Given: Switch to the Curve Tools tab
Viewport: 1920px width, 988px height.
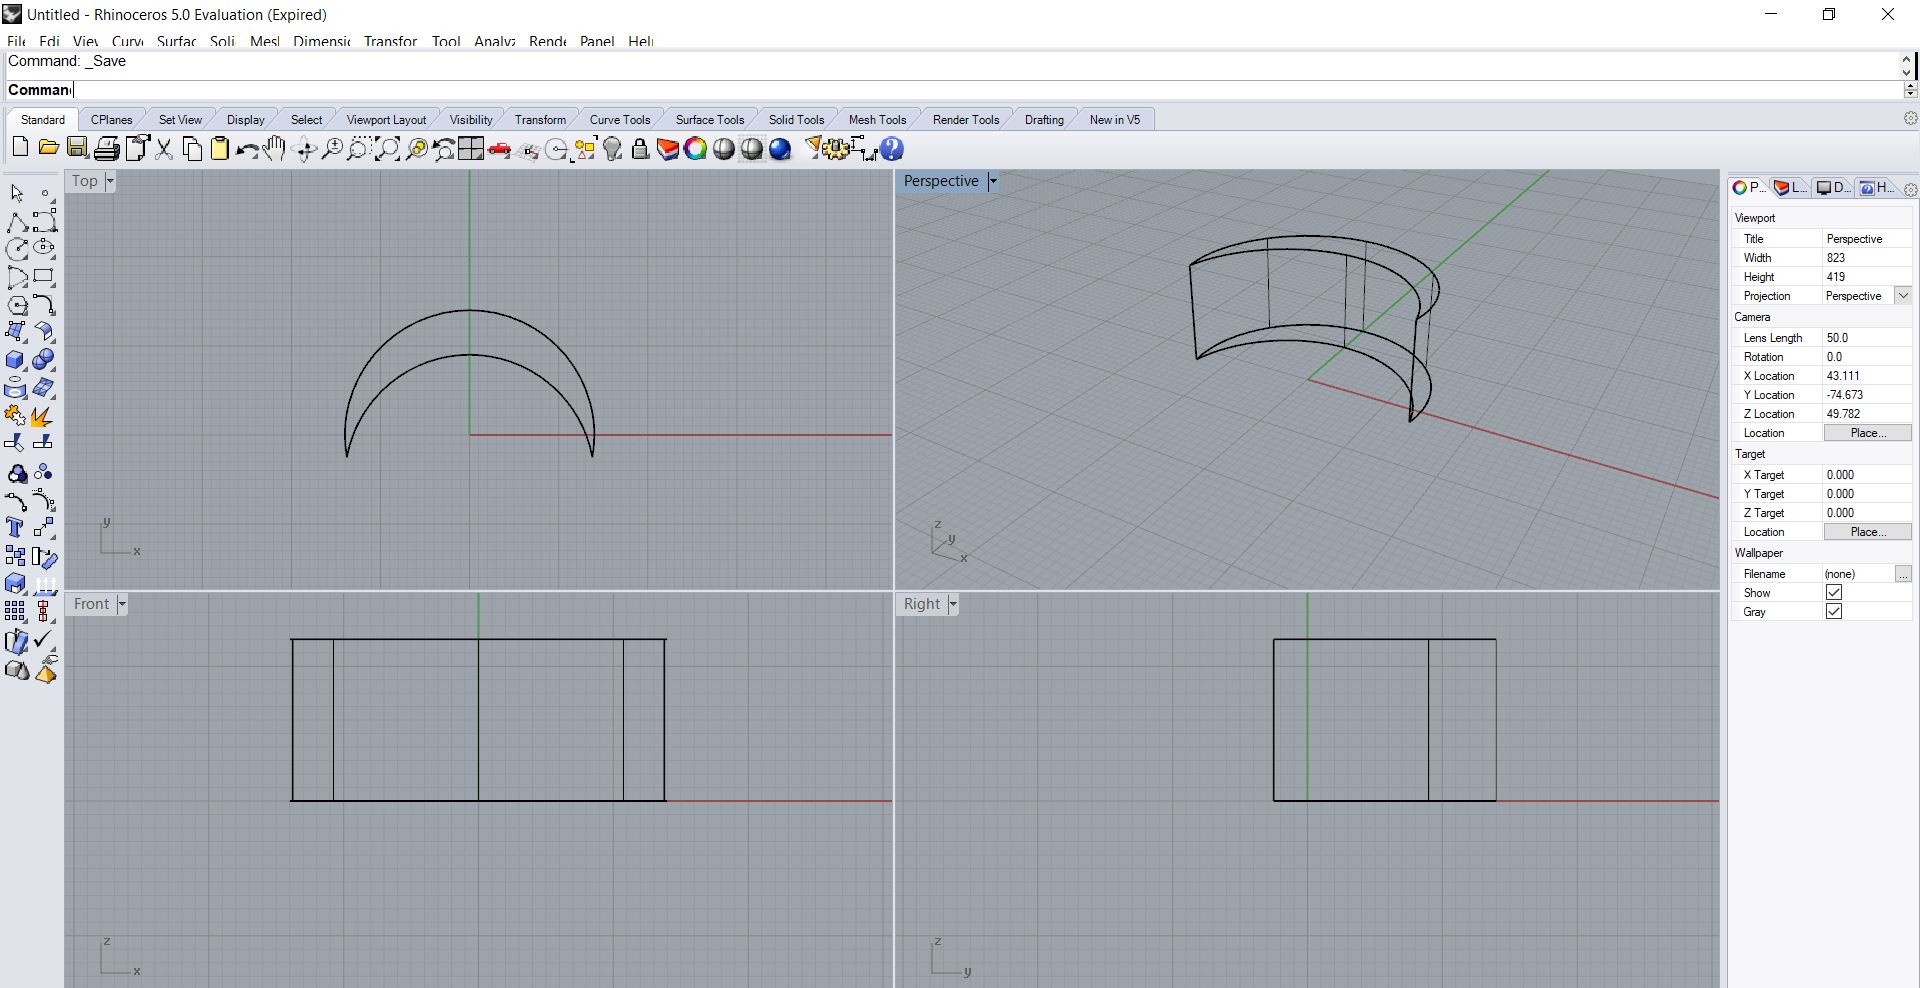Looking at the screenshot, I should 620,119.
